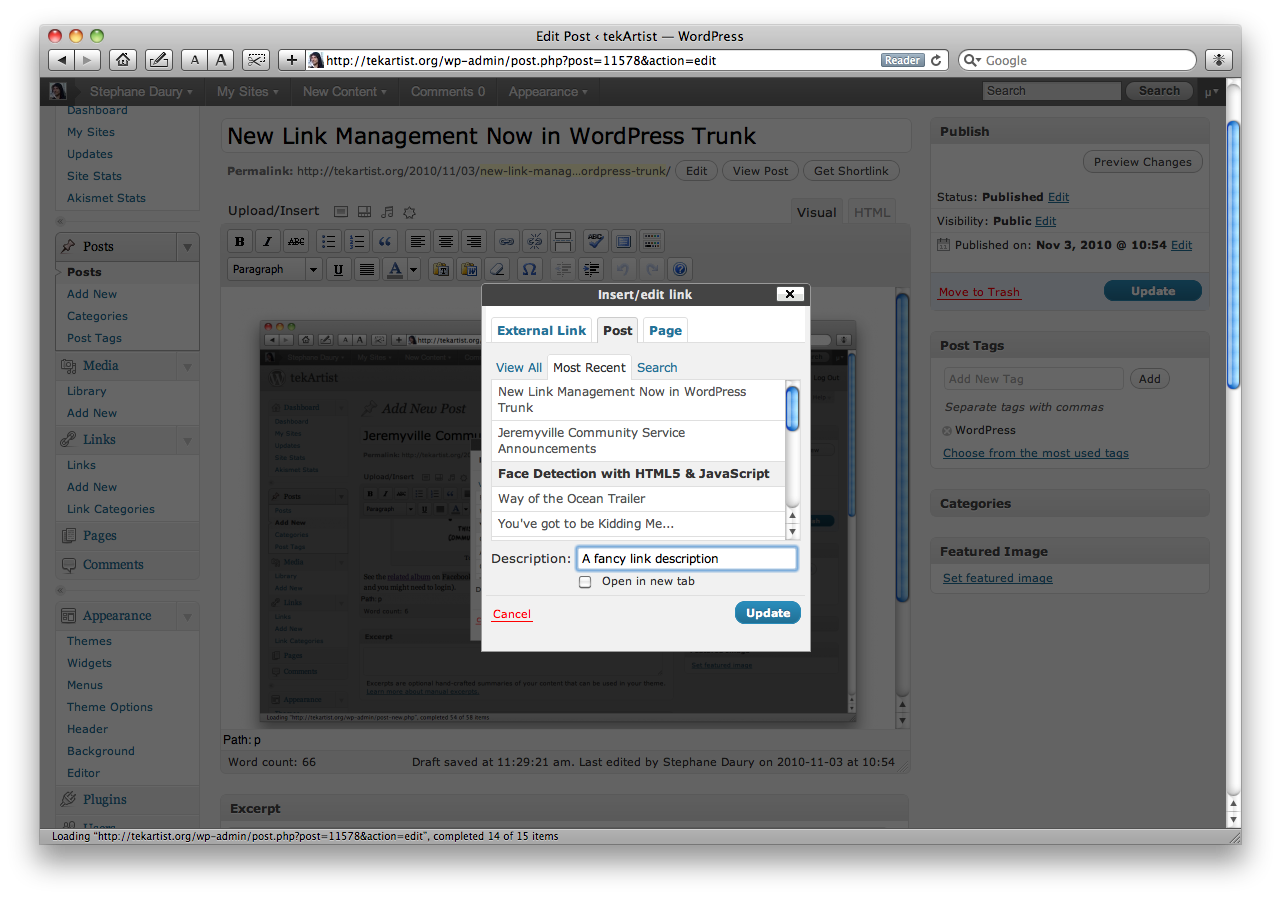Click the blue Update button in dialog

767,613
